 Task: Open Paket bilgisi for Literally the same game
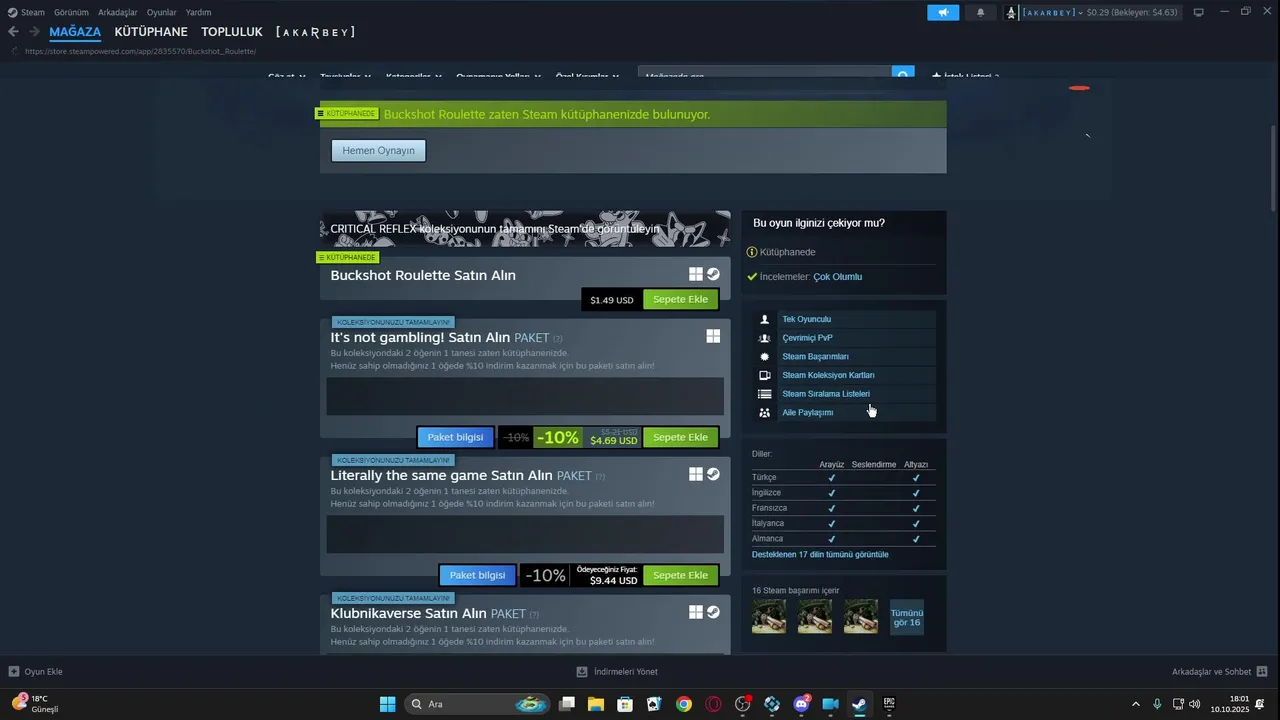tap(477, 575)
